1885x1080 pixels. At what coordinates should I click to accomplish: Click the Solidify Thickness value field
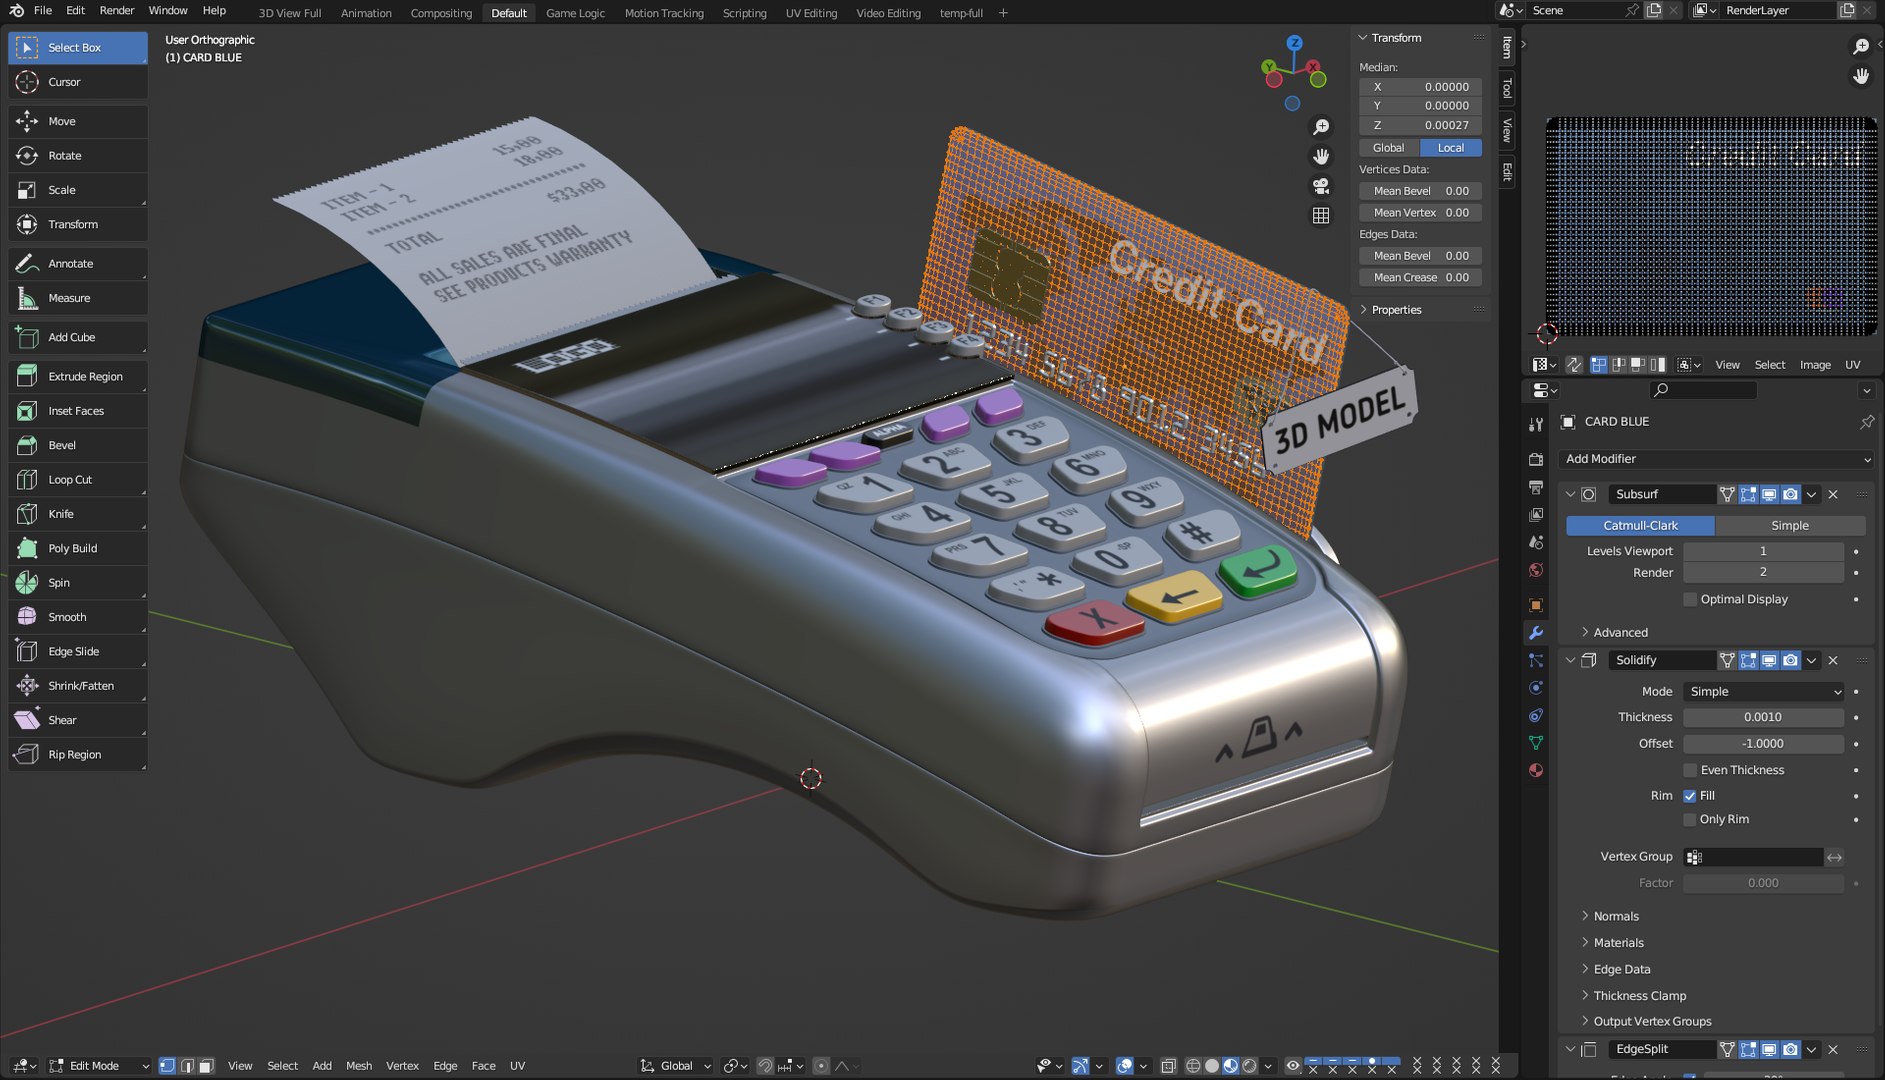[1763, 718]
